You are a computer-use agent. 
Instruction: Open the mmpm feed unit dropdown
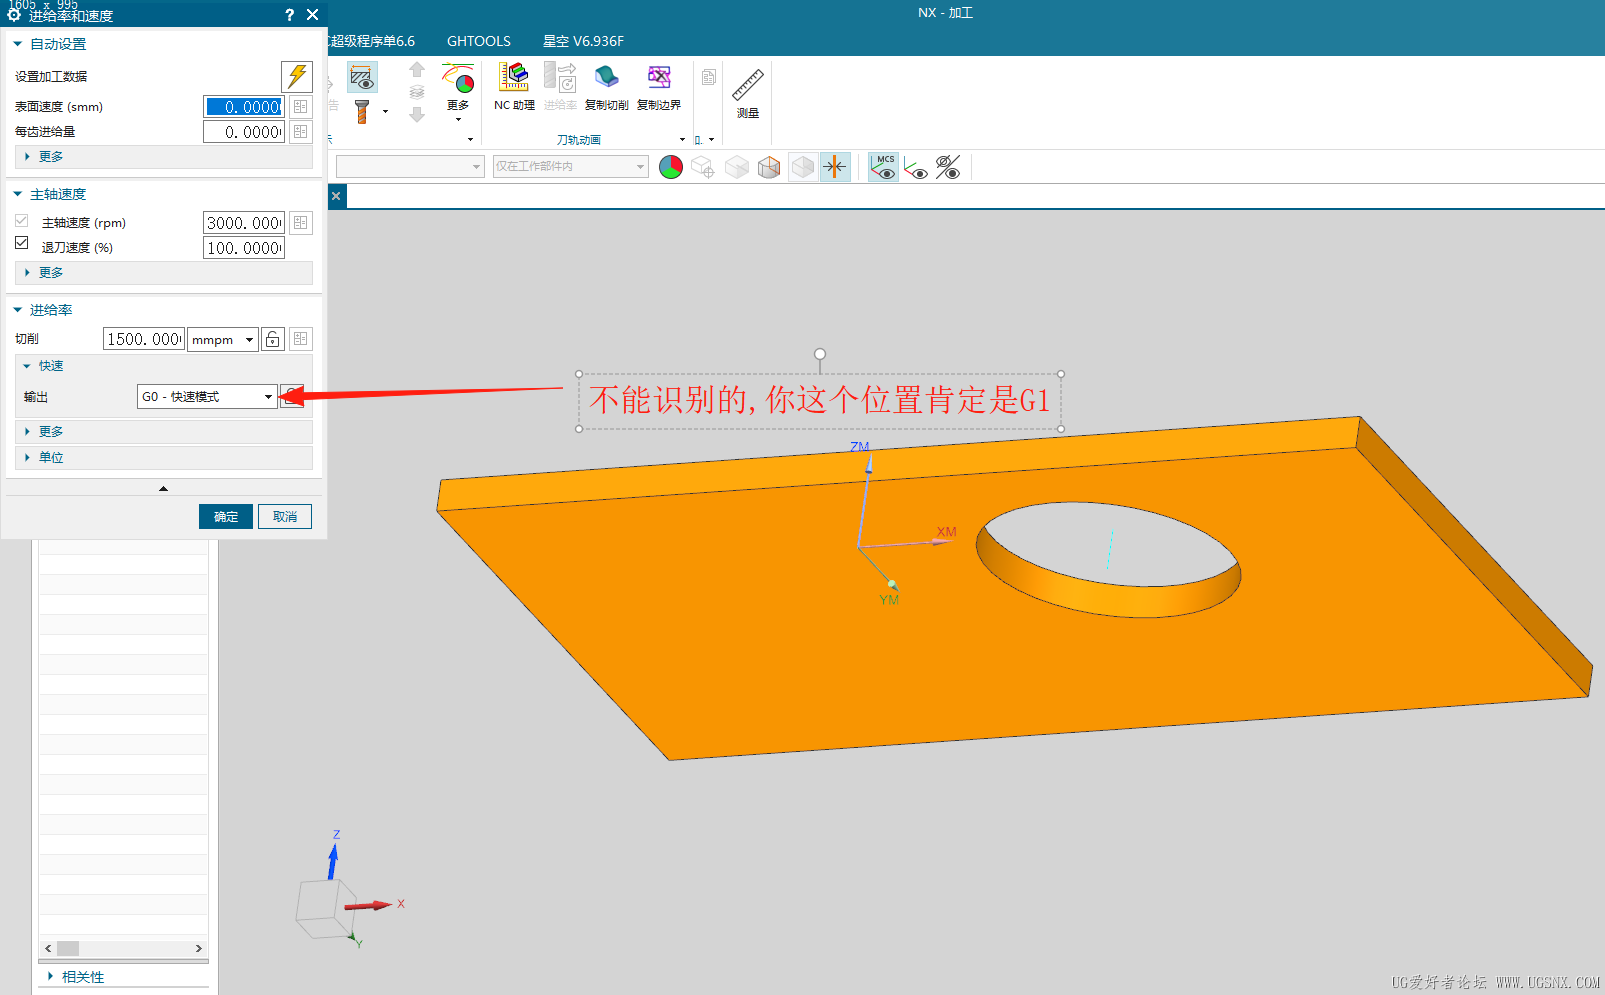(223, 339)
